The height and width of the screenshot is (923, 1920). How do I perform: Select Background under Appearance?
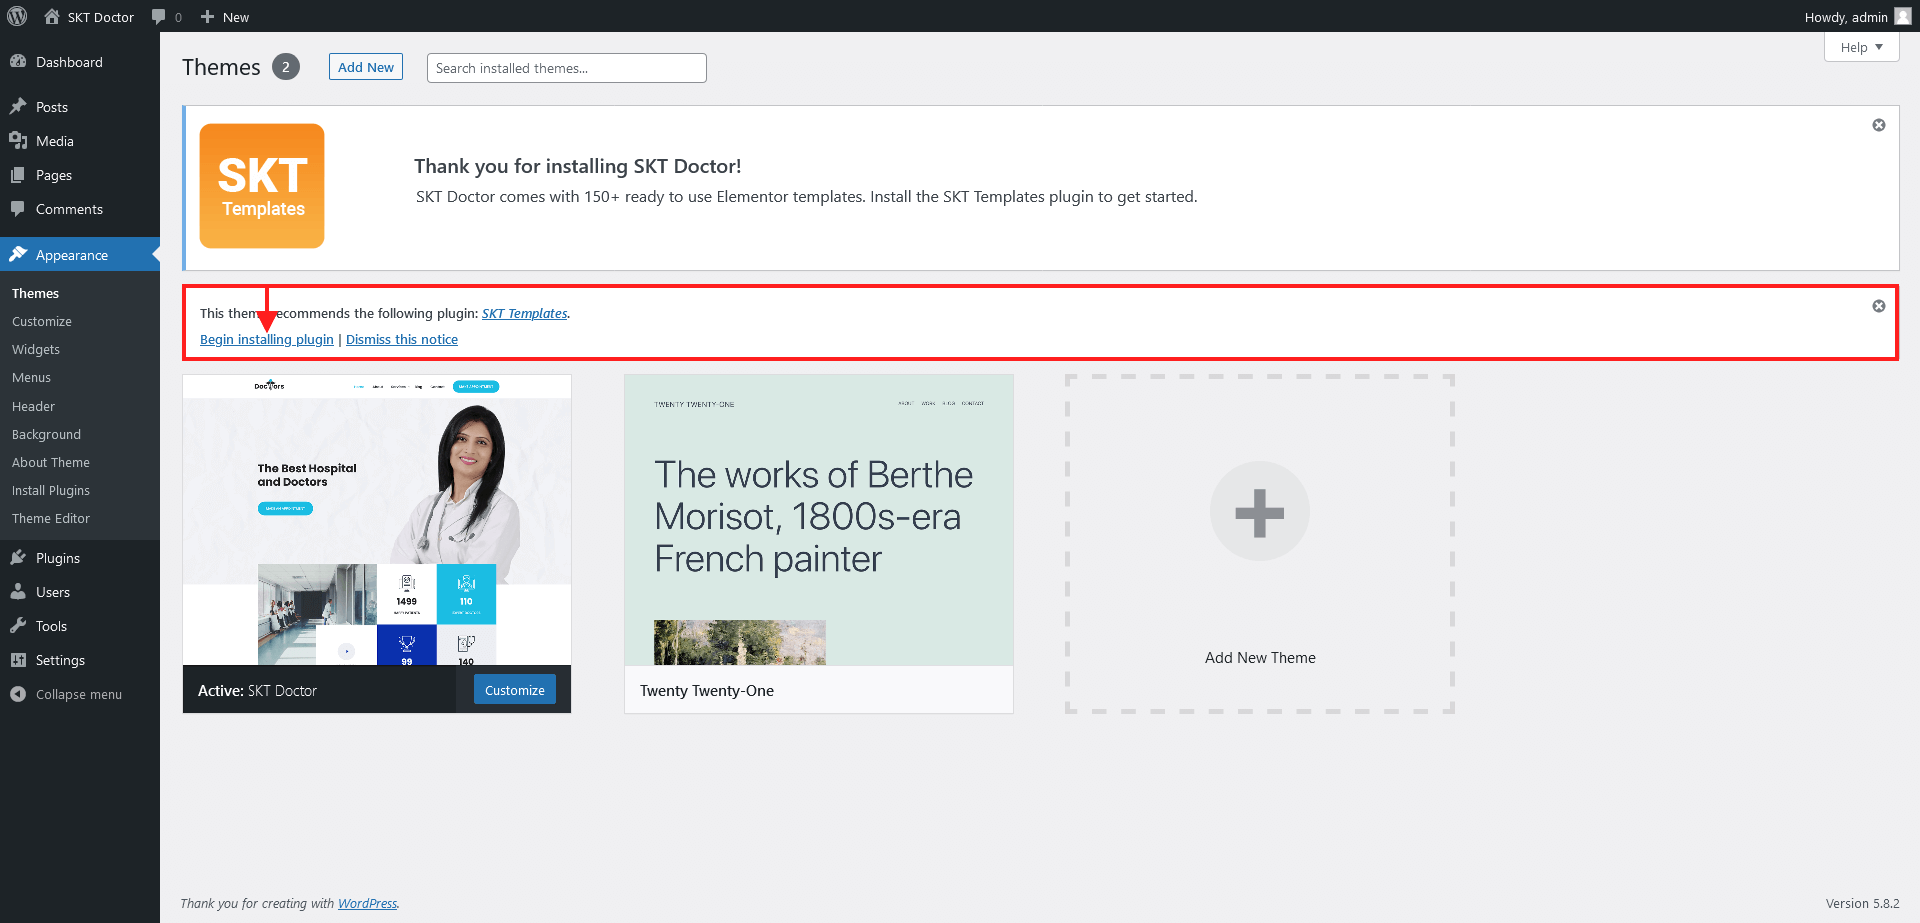[x=46, y=434]
